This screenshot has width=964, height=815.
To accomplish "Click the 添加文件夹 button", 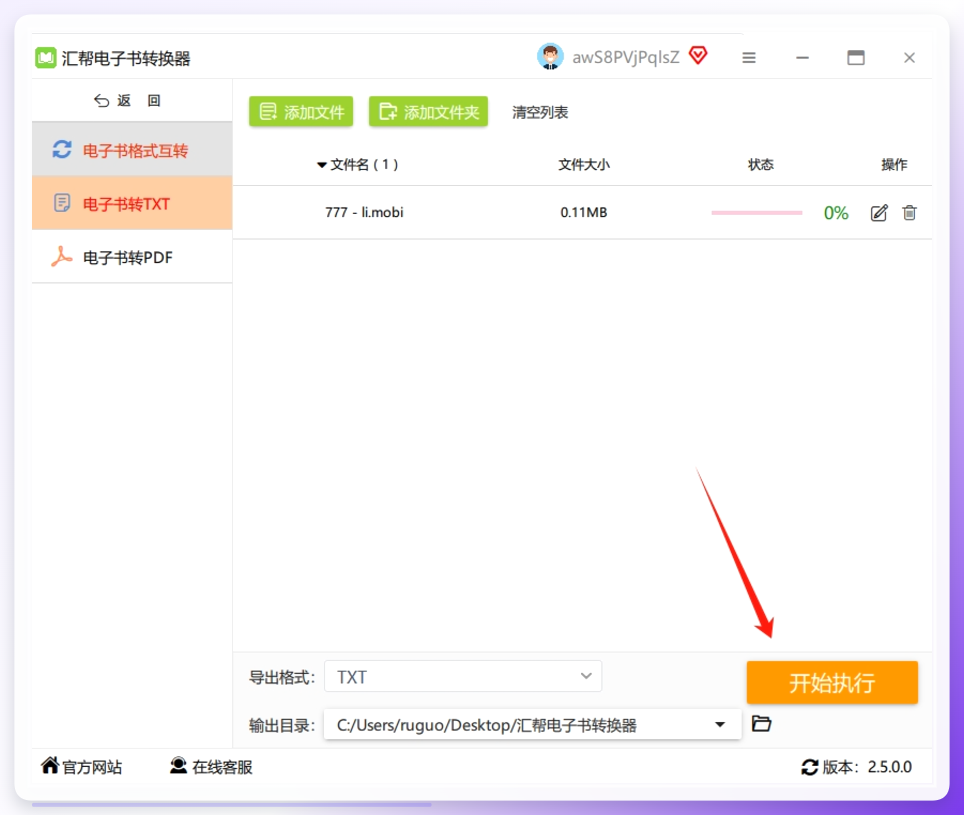I will 429,112.
